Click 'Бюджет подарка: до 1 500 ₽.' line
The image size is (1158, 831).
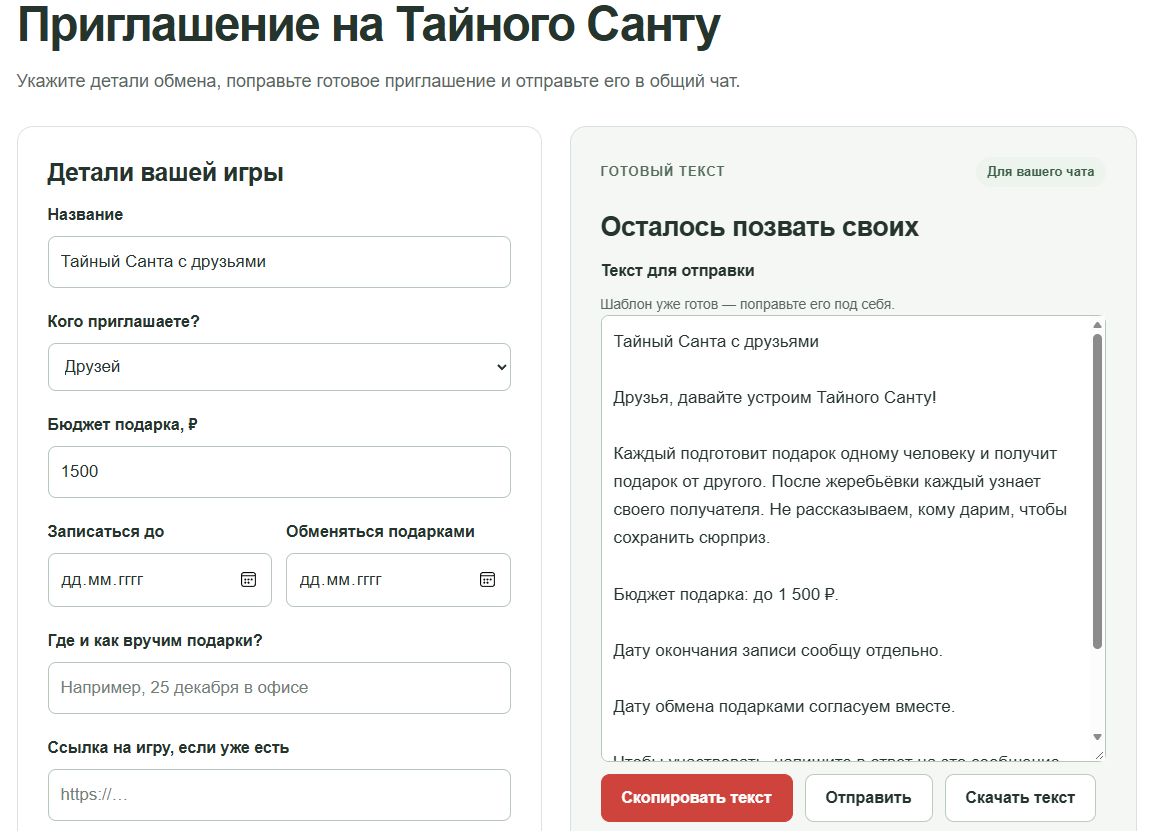point(726,595)
